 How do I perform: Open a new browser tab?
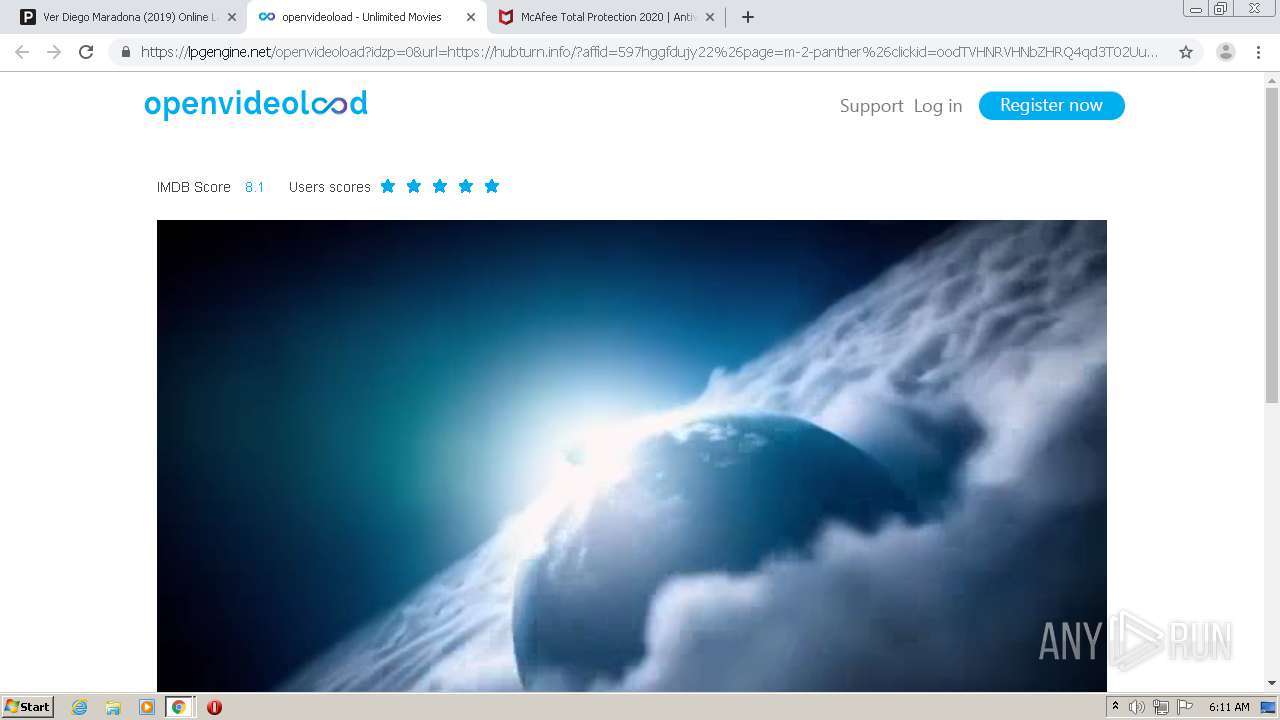tap(748, 17)
